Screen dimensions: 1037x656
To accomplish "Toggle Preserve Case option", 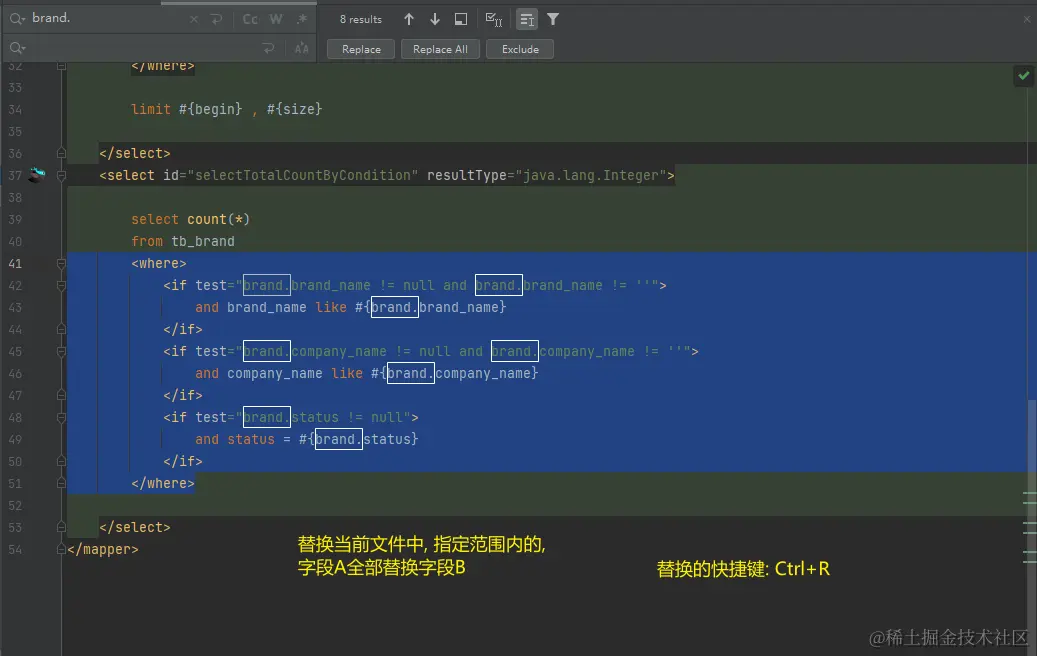I will tap(302, 48).
